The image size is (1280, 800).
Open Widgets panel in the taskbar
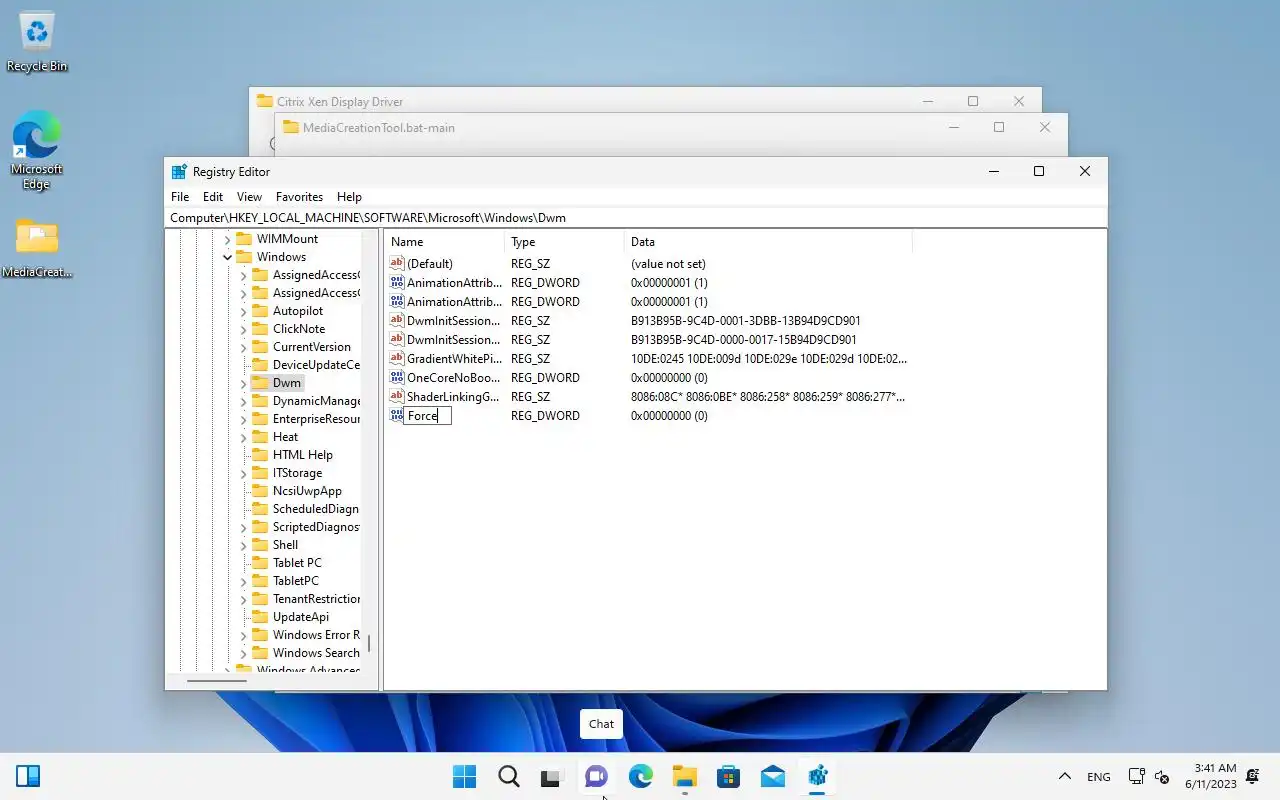28,777
